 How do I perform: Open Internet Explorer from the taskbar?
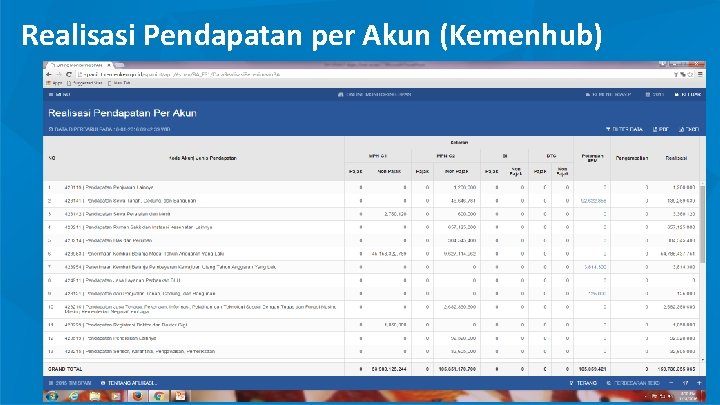coord(73,396)
